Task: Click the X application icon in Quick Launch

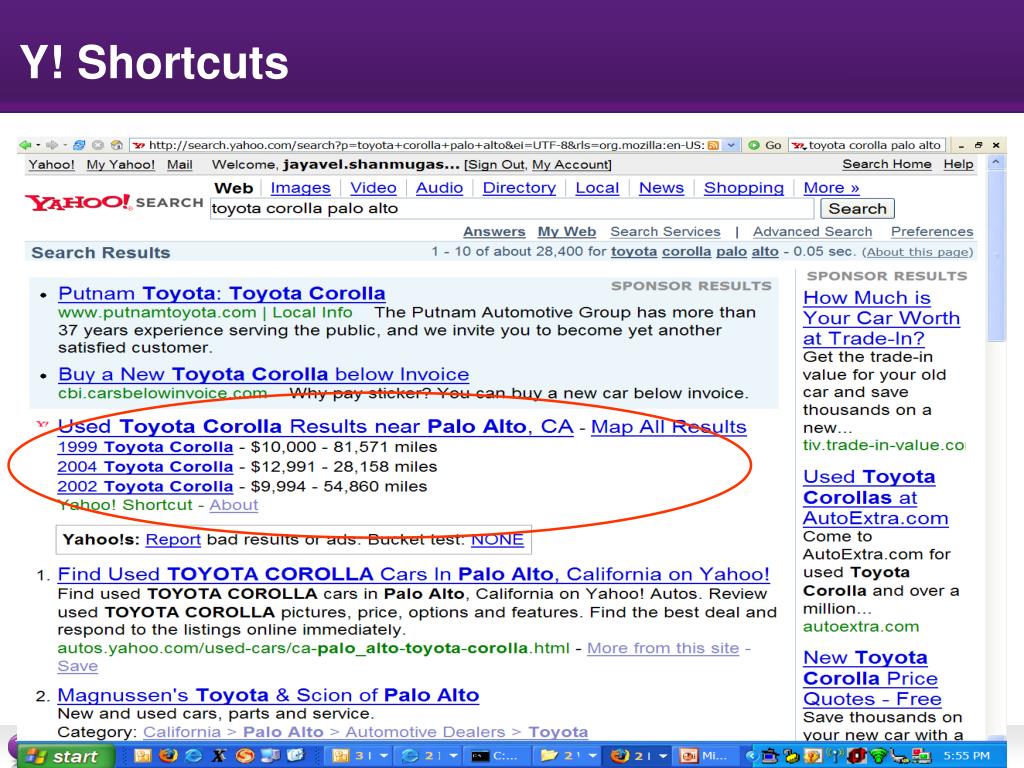Action: (219, 756)
